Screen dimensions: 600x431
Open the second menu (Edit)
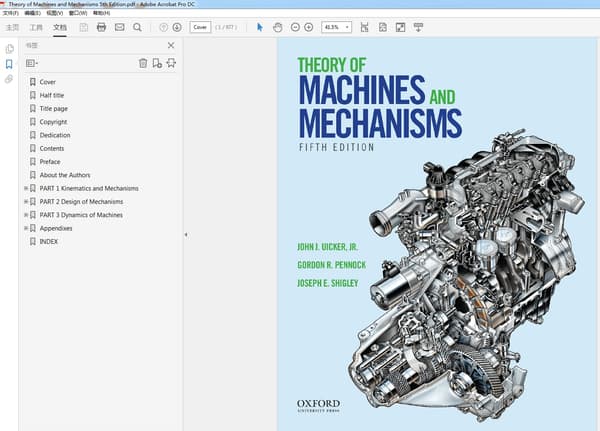pyautogui.click(x=33, y=13)
